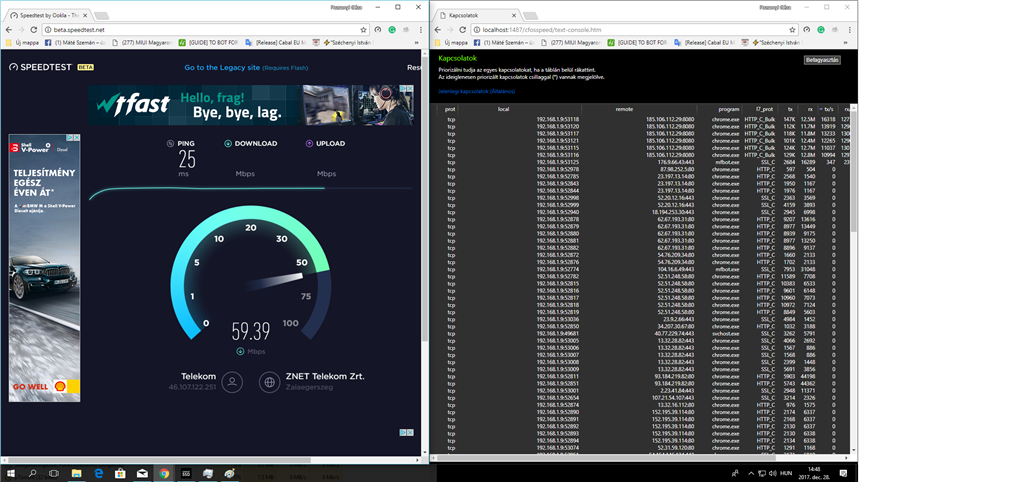Bookmark localhost page with the star icon
This screenshot has width=1024, height=482.
792,30
